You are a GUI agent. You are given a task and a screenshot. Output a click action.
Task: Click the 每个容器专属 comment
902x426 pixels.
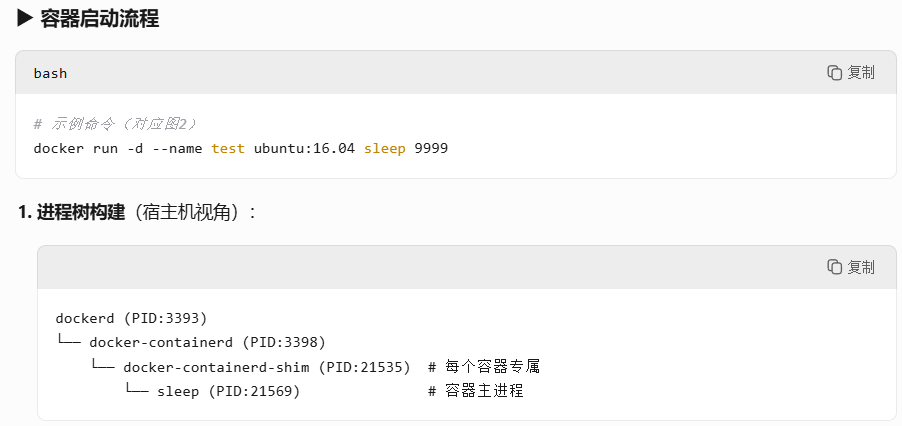pyautogui.click(x=484, y=367)
